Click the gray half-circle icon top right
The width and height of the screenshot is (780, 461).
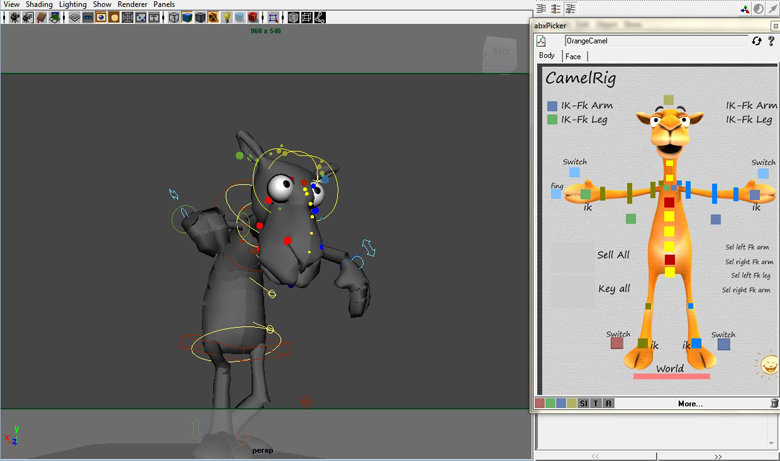pos(759,9)
